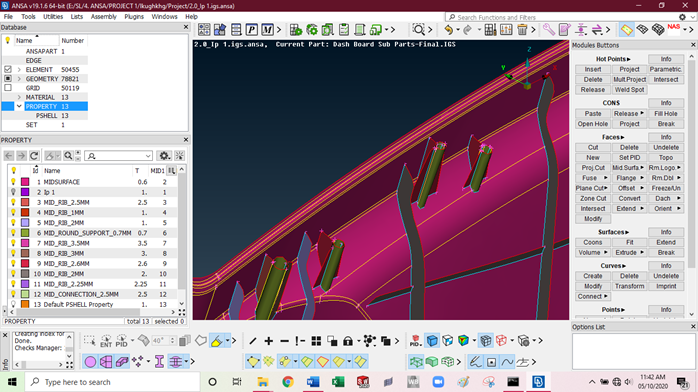Click the Fill Hole button
The image size is (698, 392).
(666, 113)
